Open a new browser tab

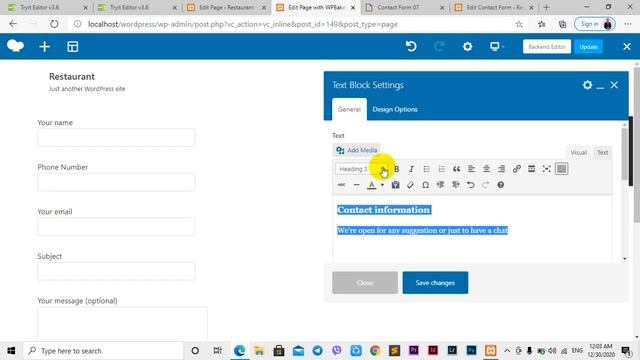(x=546, y=7)
